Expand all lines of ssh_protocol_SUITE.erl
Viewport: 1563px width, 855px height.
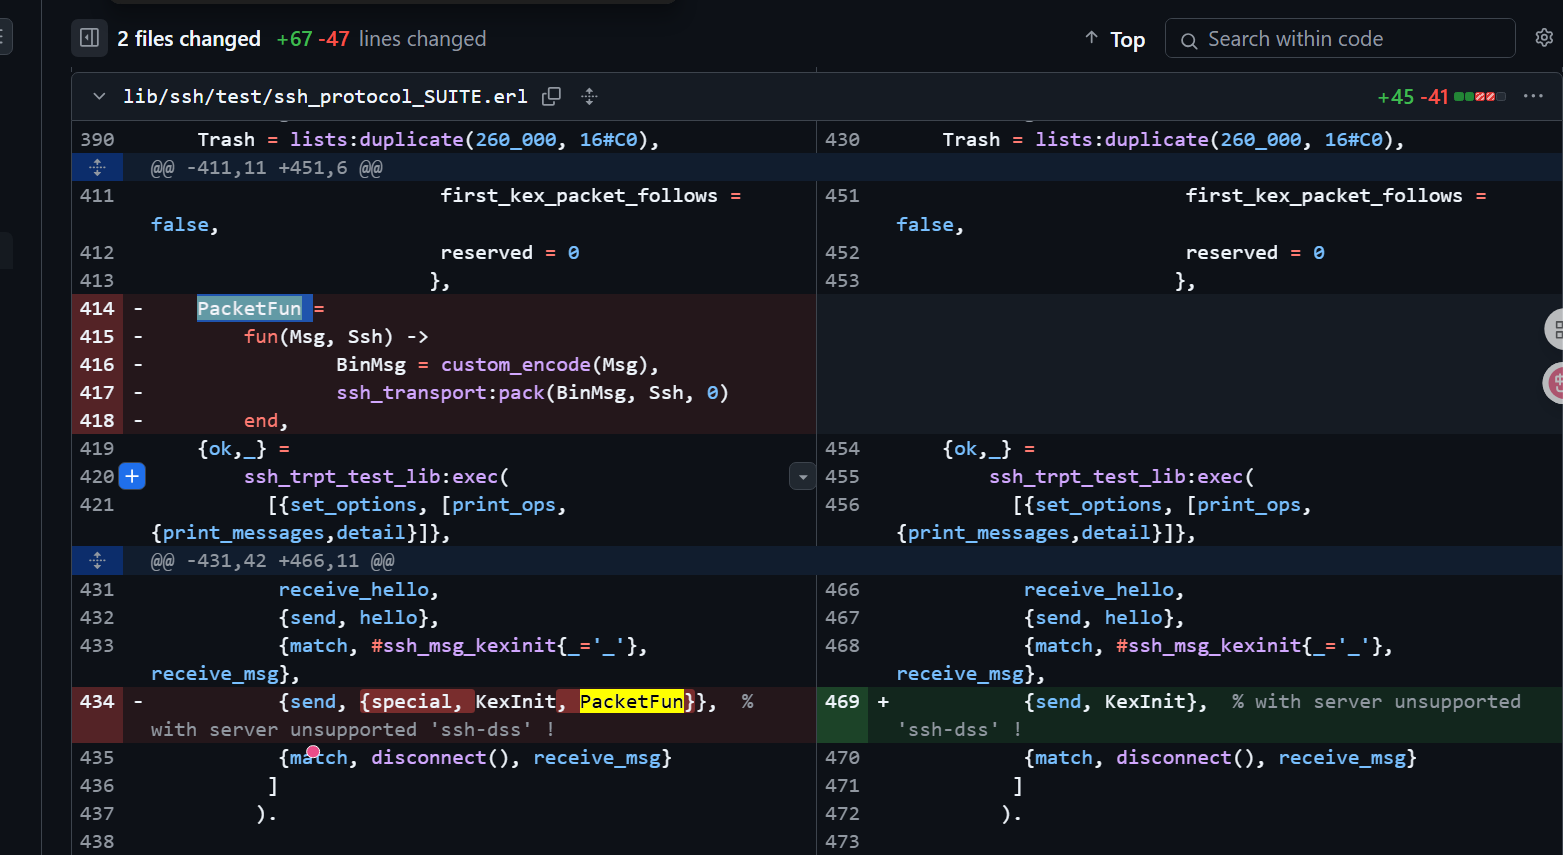(589, 96)
